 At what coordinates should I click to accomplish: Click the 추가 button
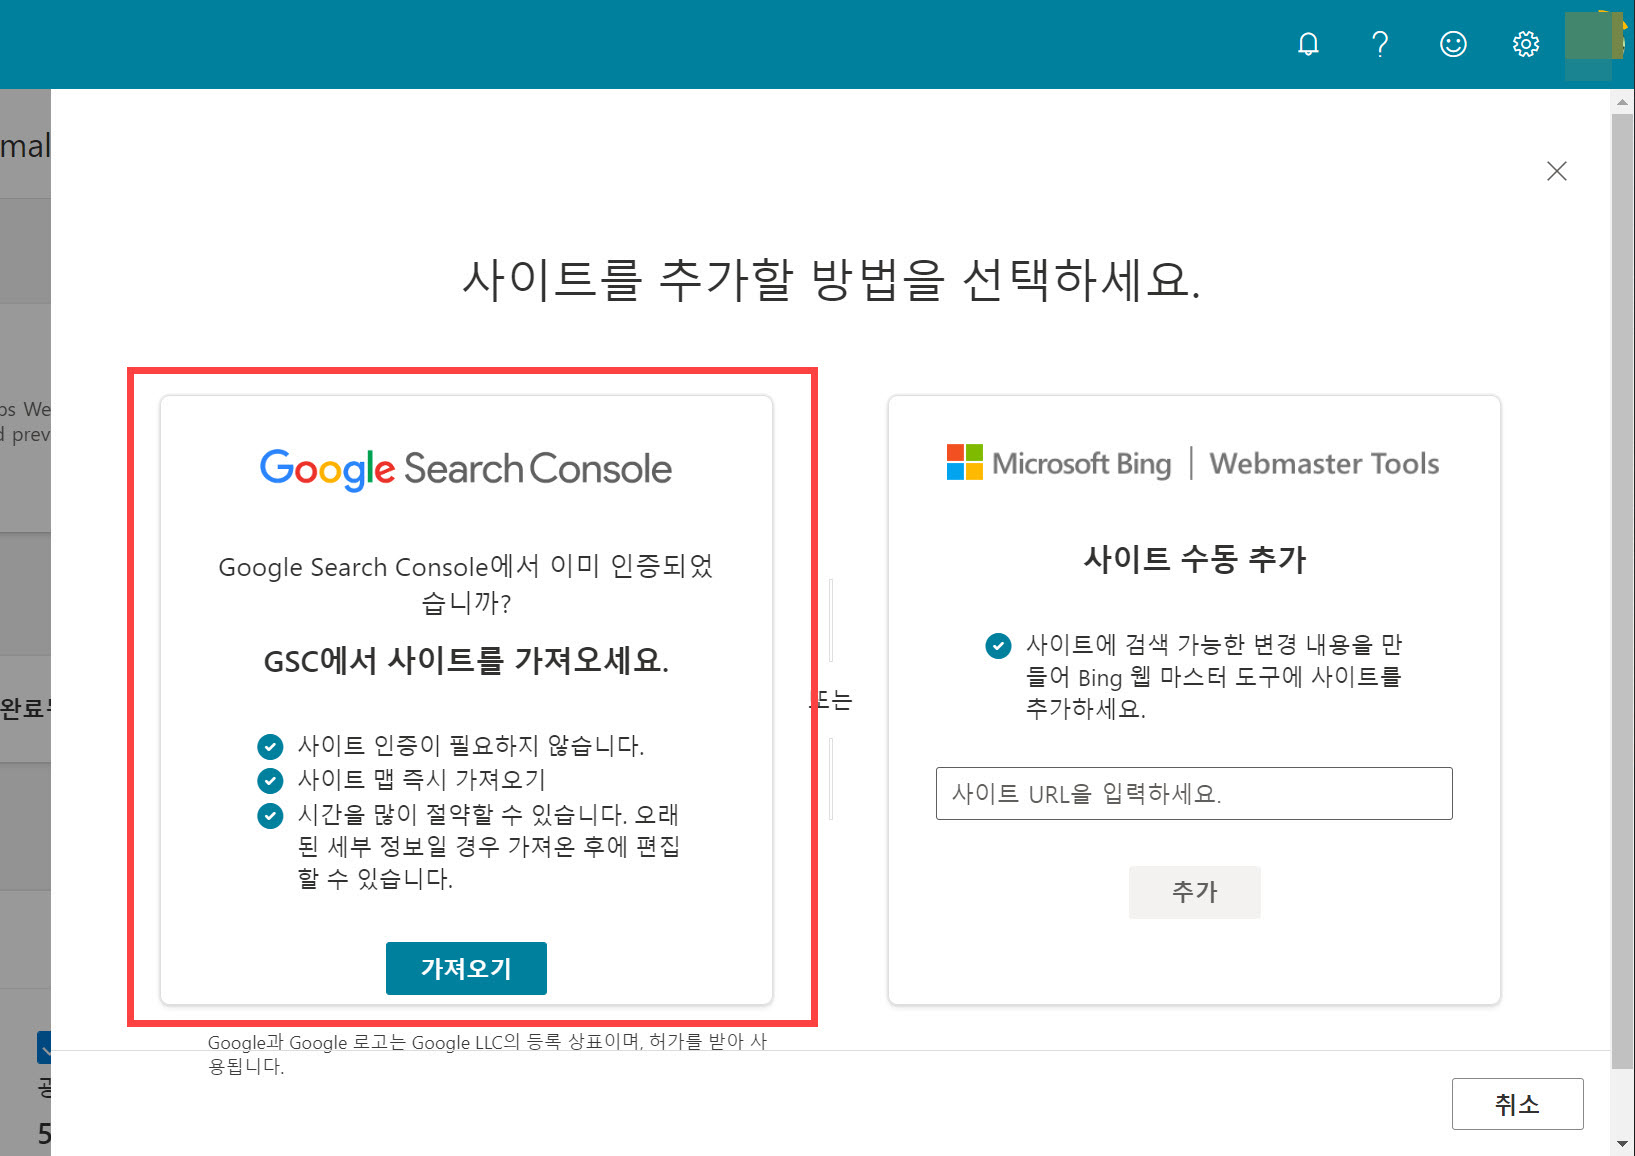click(1194, 892)
